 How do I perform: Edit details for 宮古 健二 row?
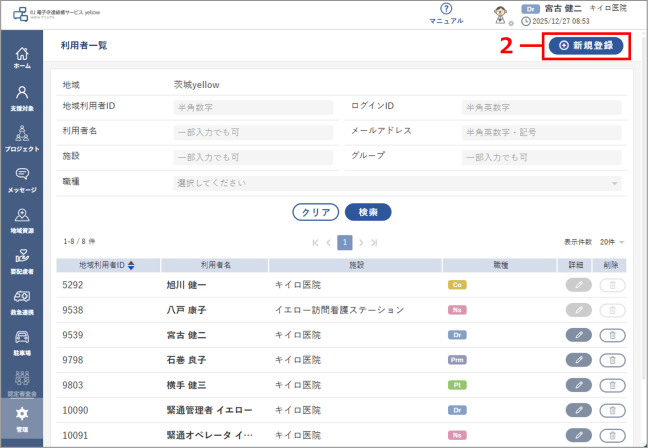[579, 335]
